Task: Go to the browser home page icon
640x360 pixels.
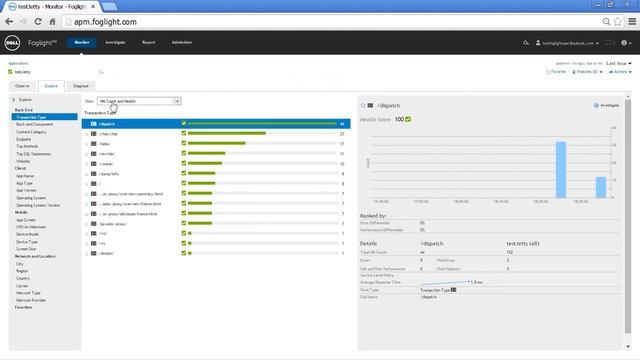Action: (x=53, y=22)
